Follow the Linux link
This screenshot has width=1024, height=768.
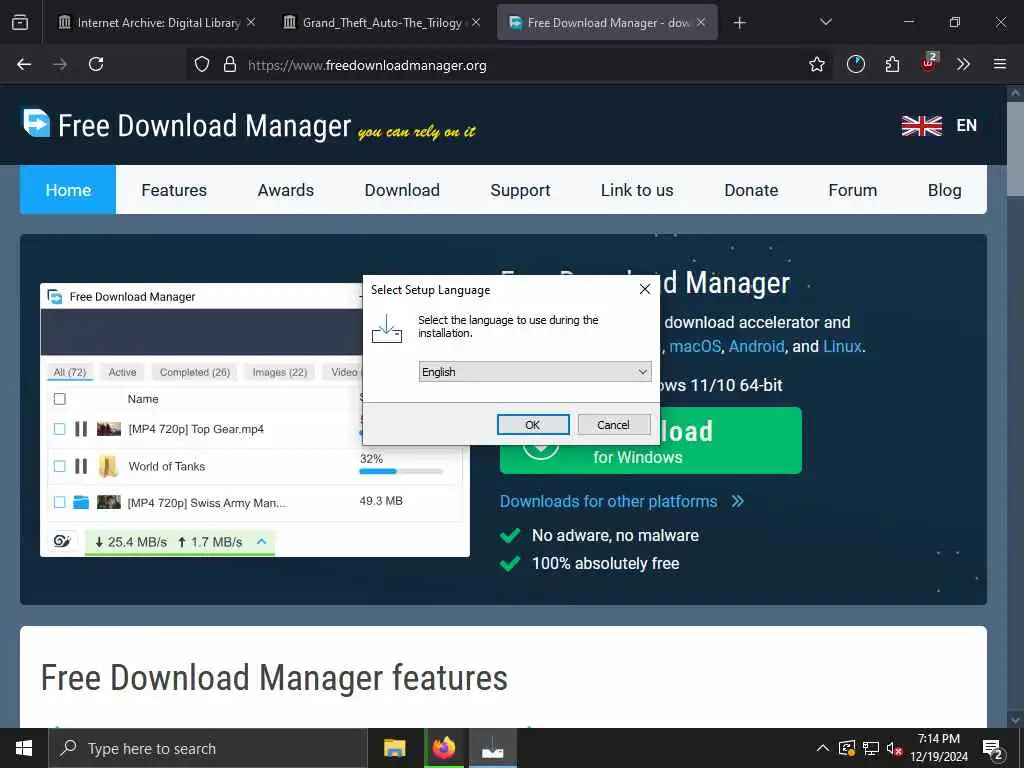[x=842, y=346]
